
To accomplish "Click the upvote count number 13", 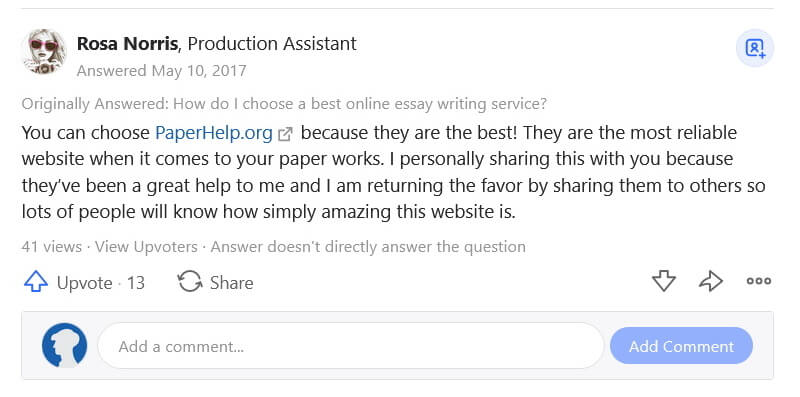I will [x=136, y=283].
